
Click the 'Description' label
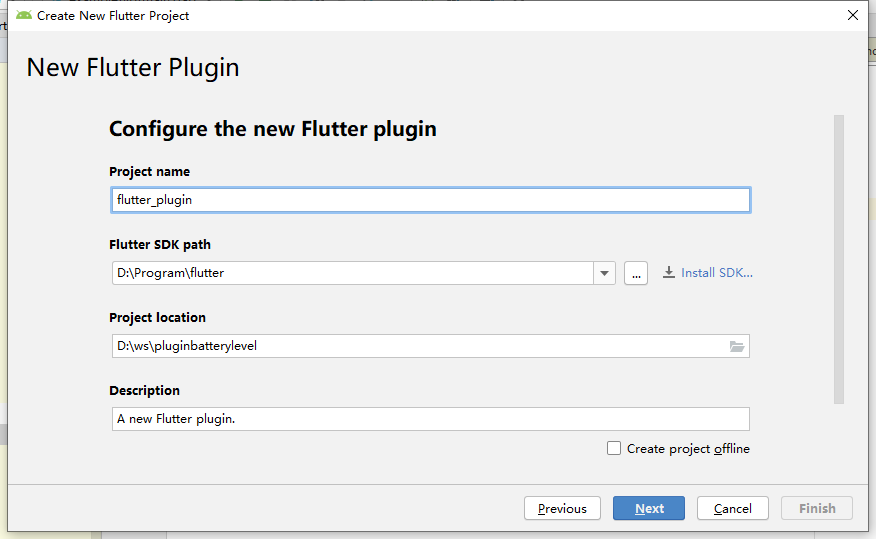point(144,390)
